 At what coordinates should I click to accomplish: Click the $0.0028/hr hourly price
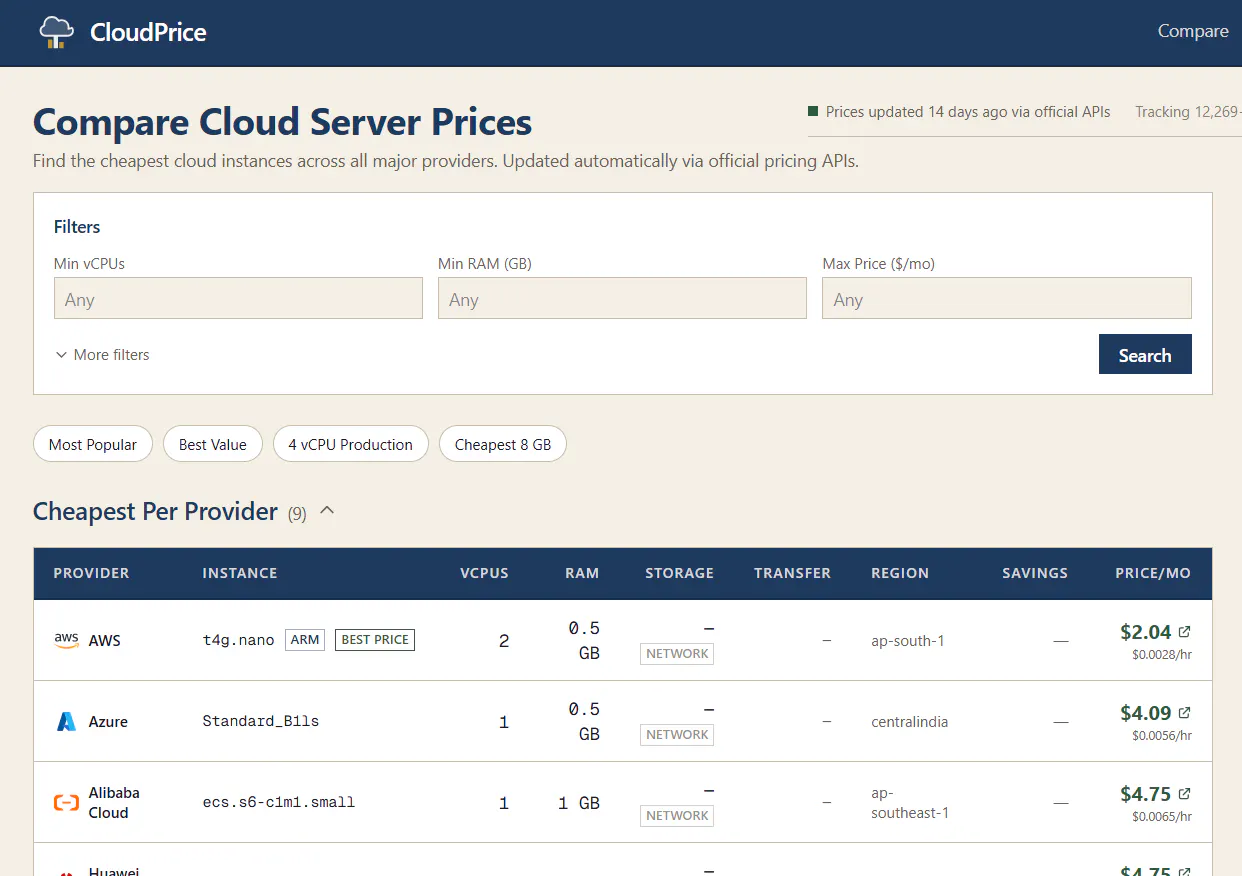coord(1162,655)
